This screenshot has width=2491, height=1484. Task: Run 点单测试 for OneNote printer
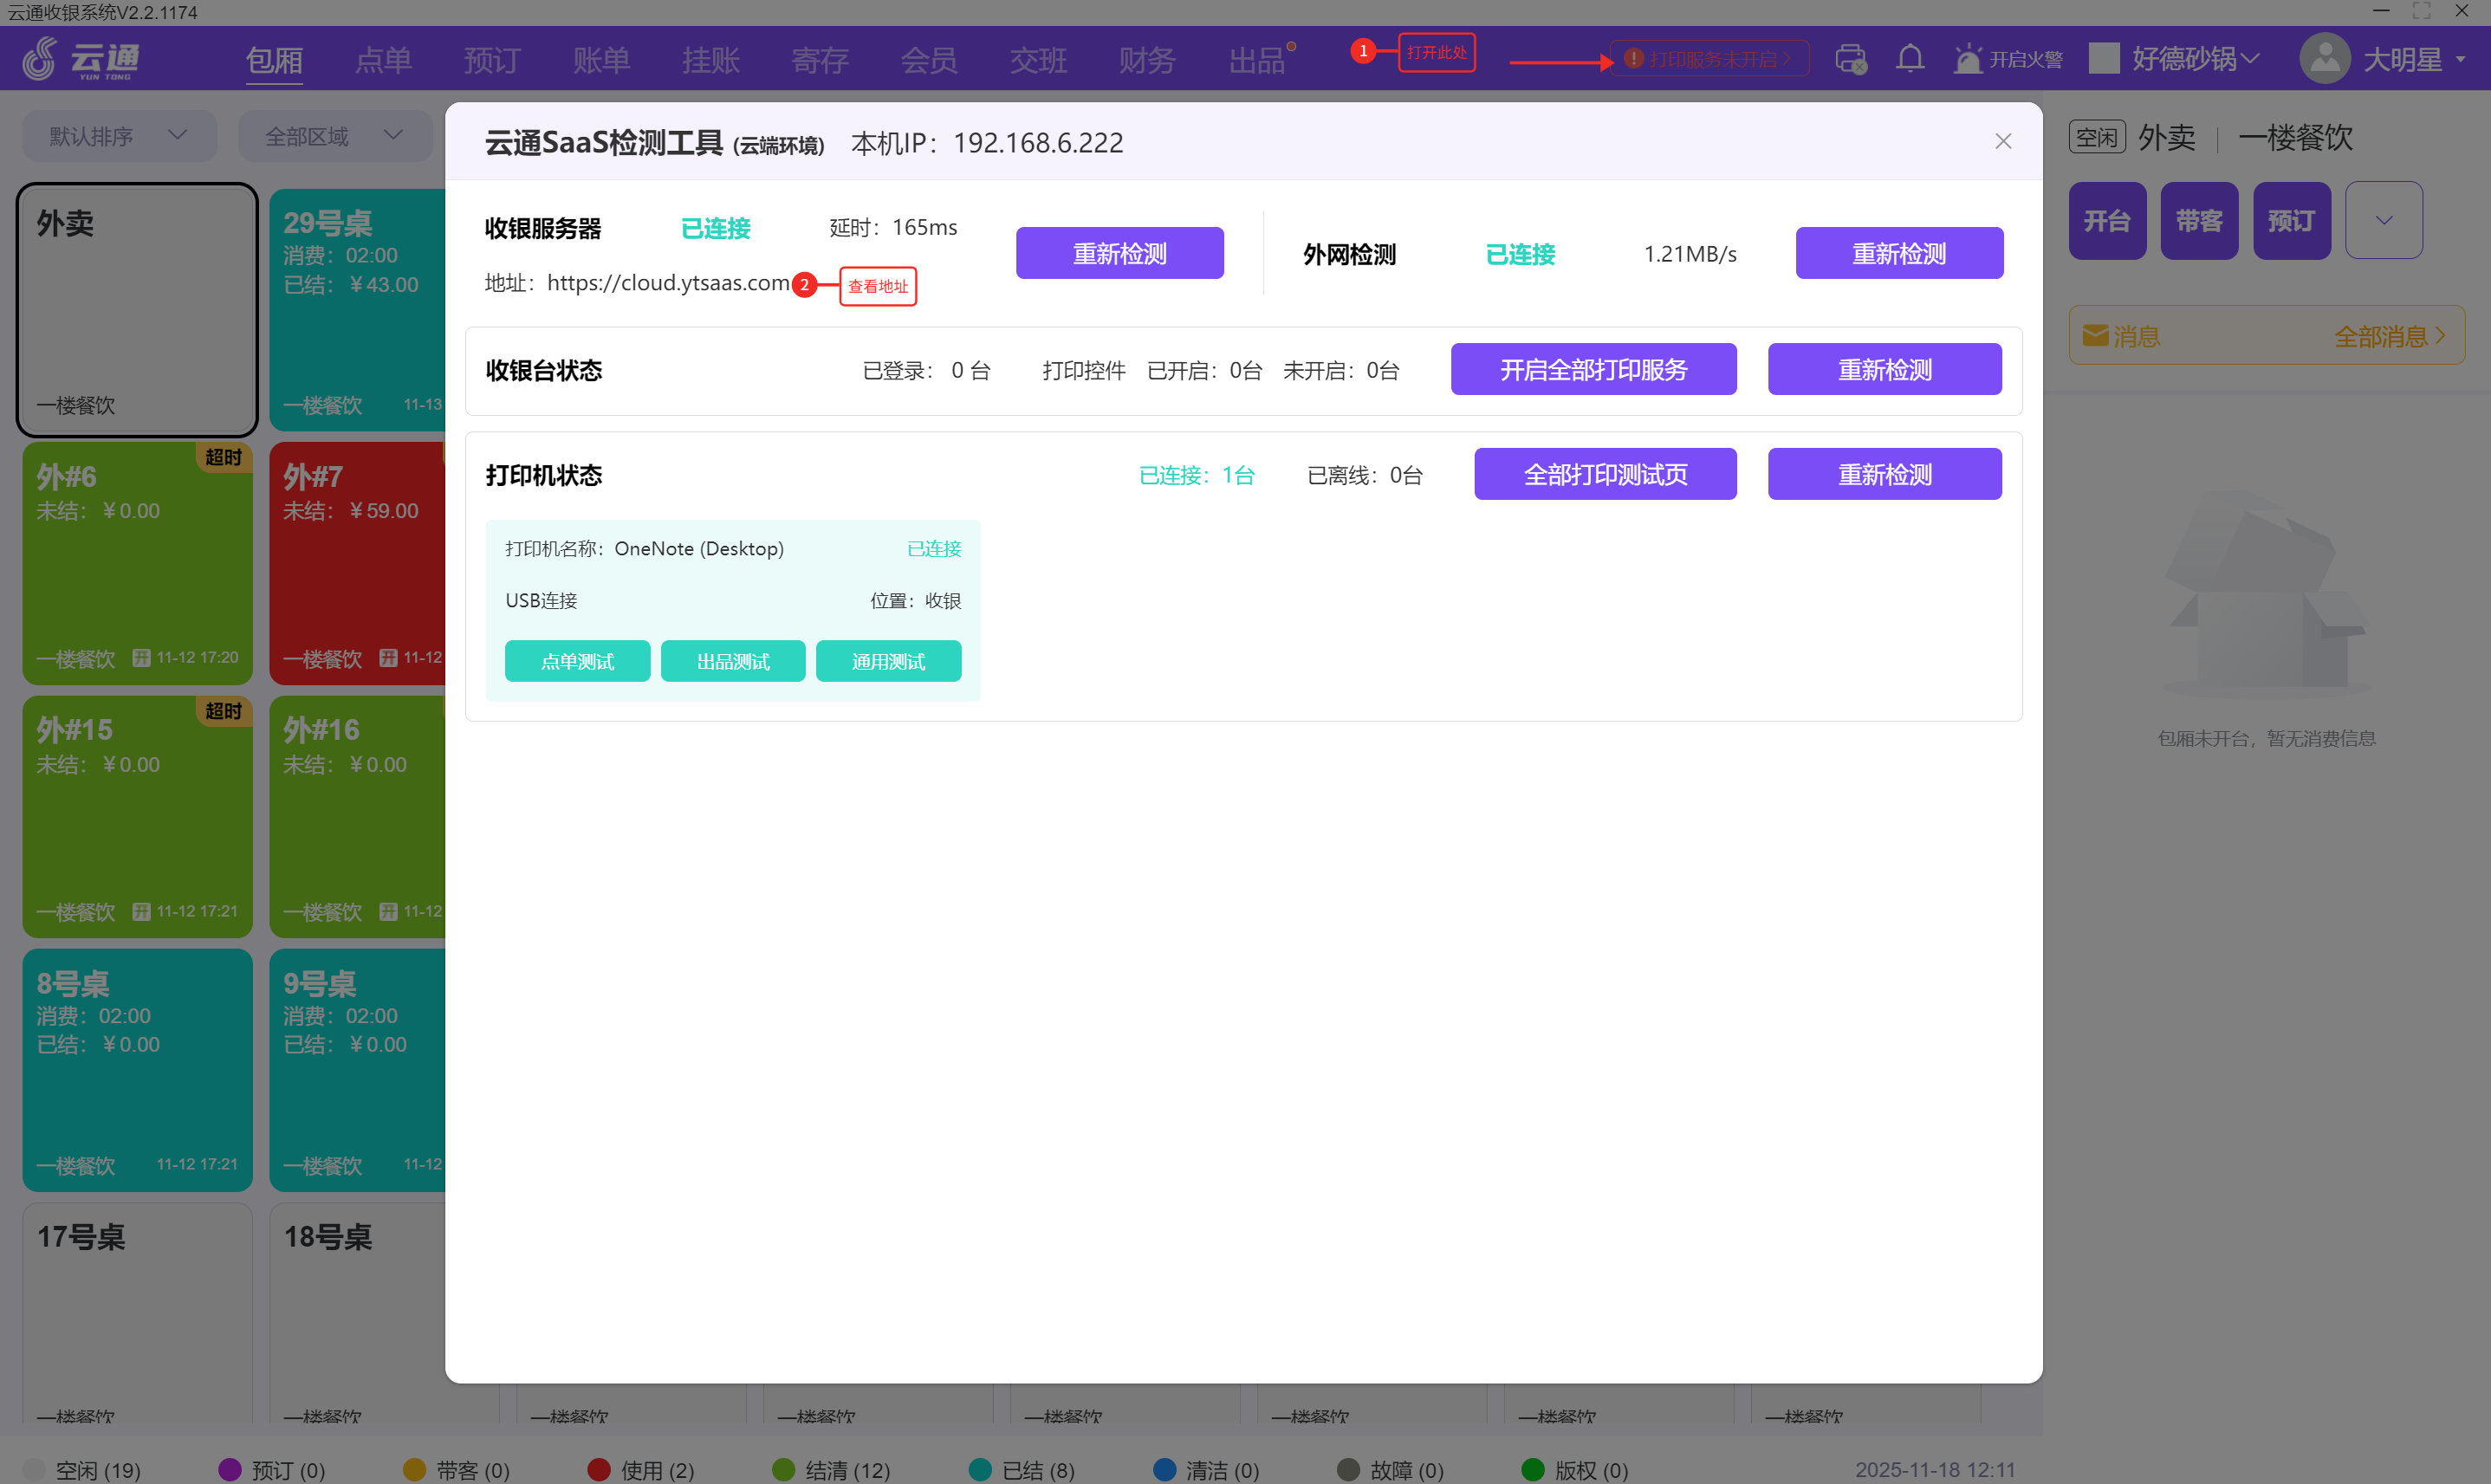(x=577, y=661)
